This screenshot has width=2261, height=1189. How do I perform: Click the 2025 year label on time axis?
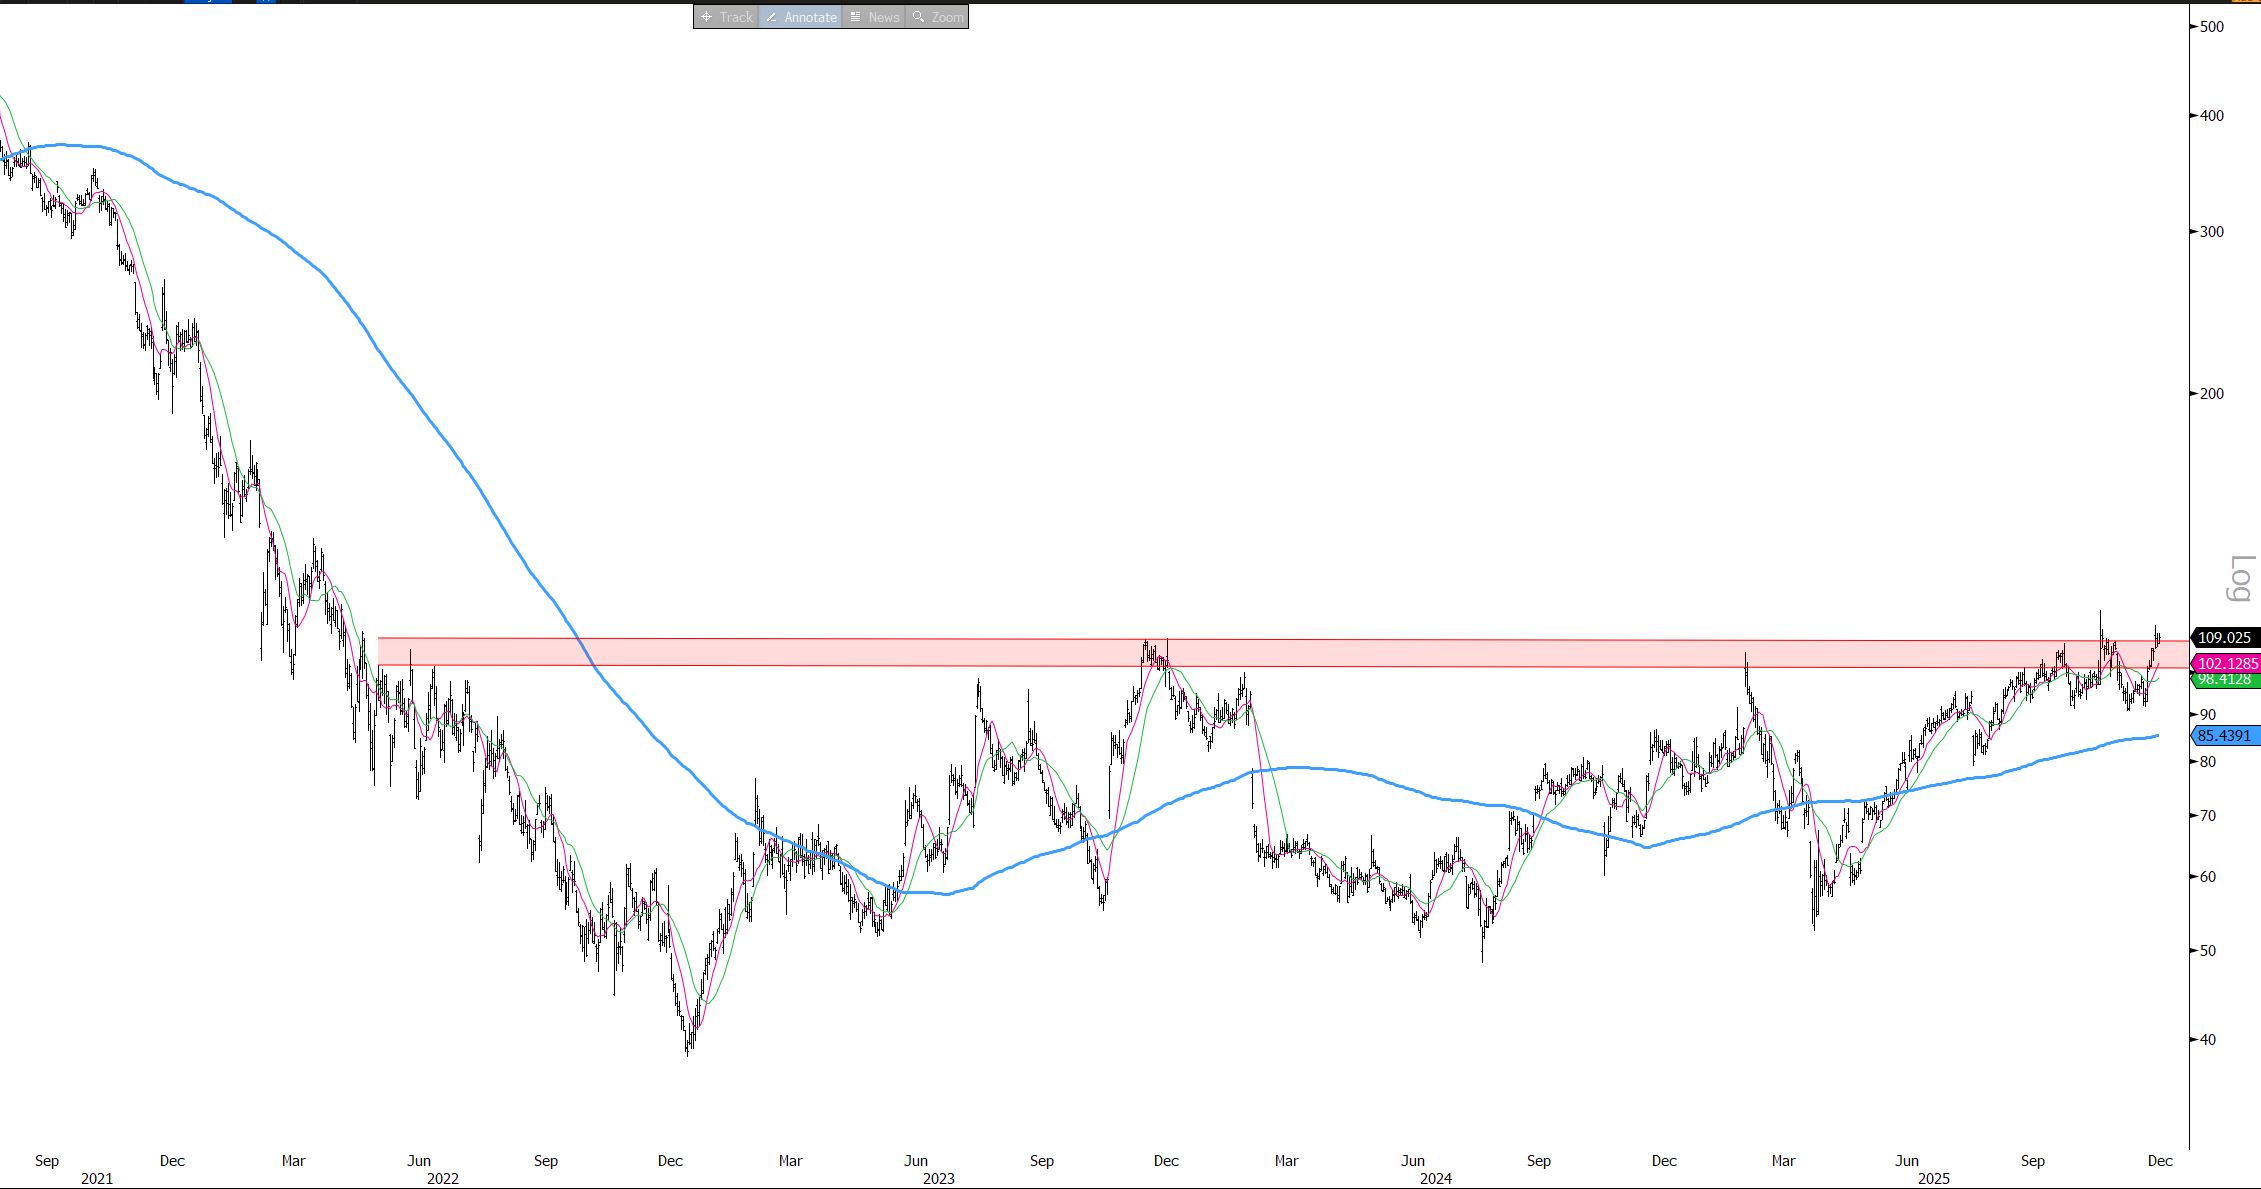pyautogui.click(x=1934, y=1178)
